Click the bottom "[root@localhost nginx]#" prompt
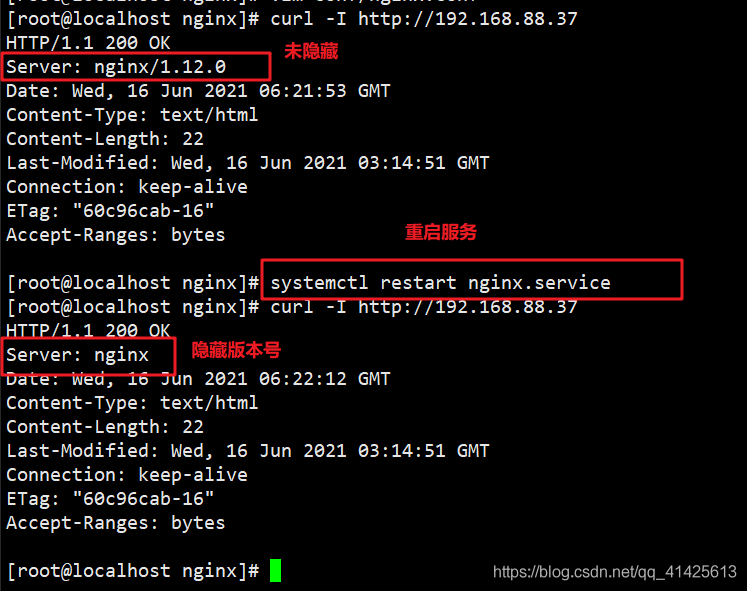The height and width of the screenshot is (591, 747). [x=133, y=571]
